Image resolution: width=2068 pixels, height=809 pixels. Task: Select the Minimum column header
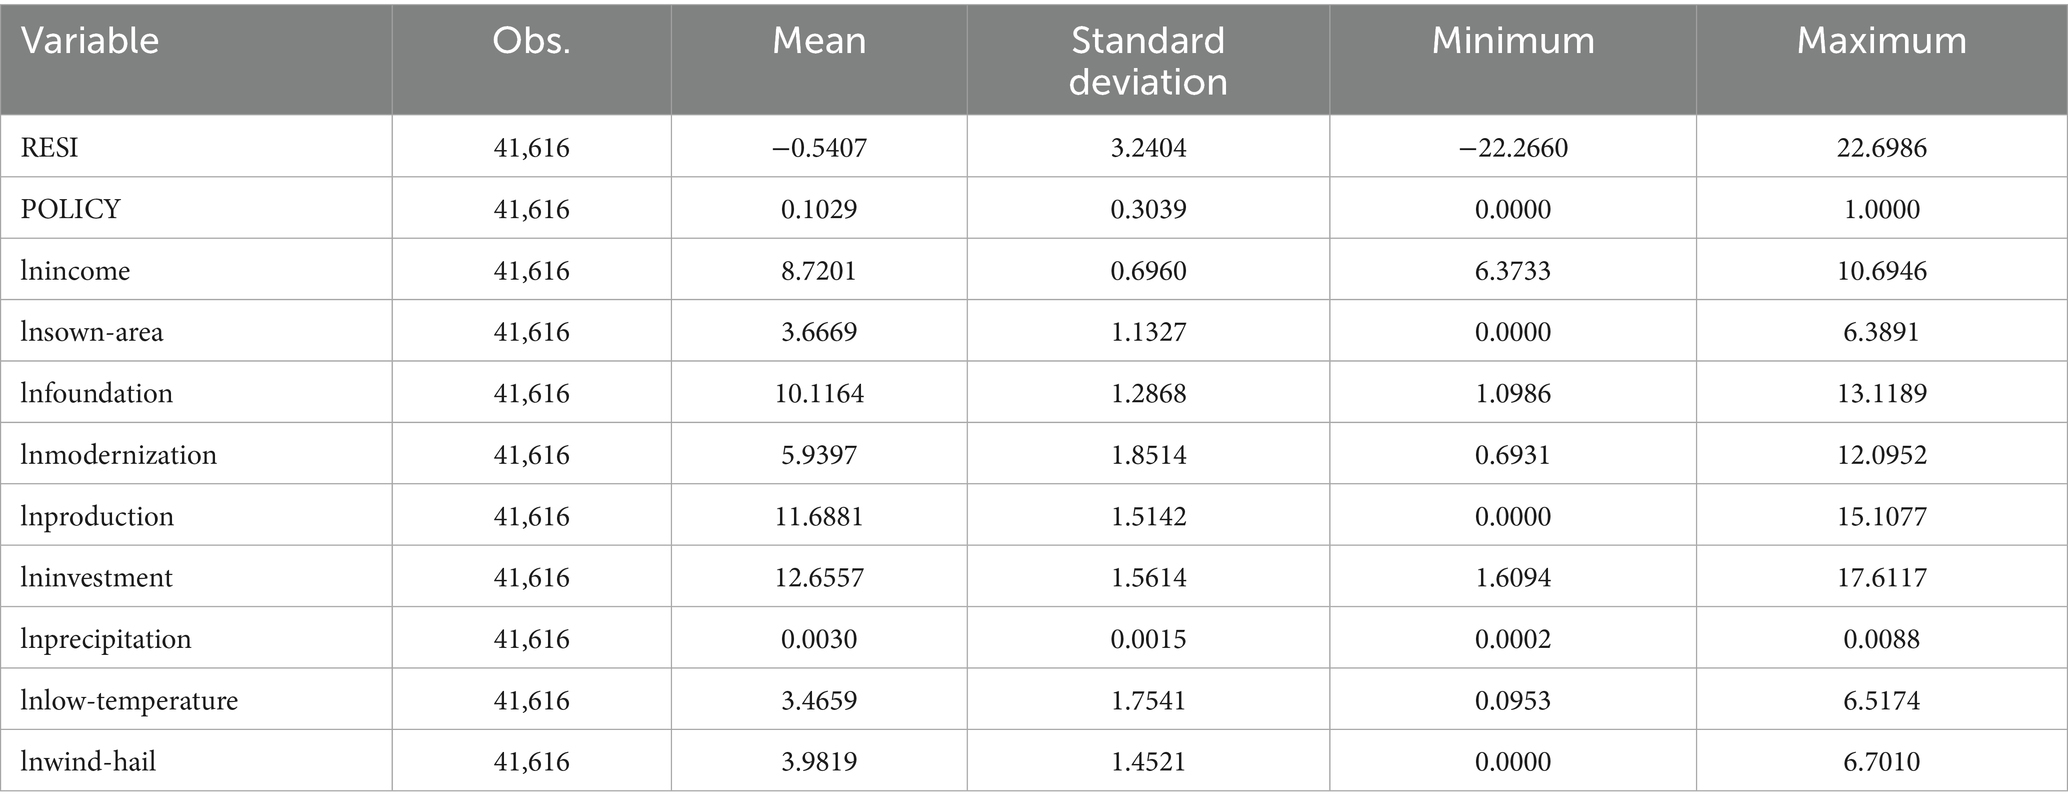click(1512, 41)
